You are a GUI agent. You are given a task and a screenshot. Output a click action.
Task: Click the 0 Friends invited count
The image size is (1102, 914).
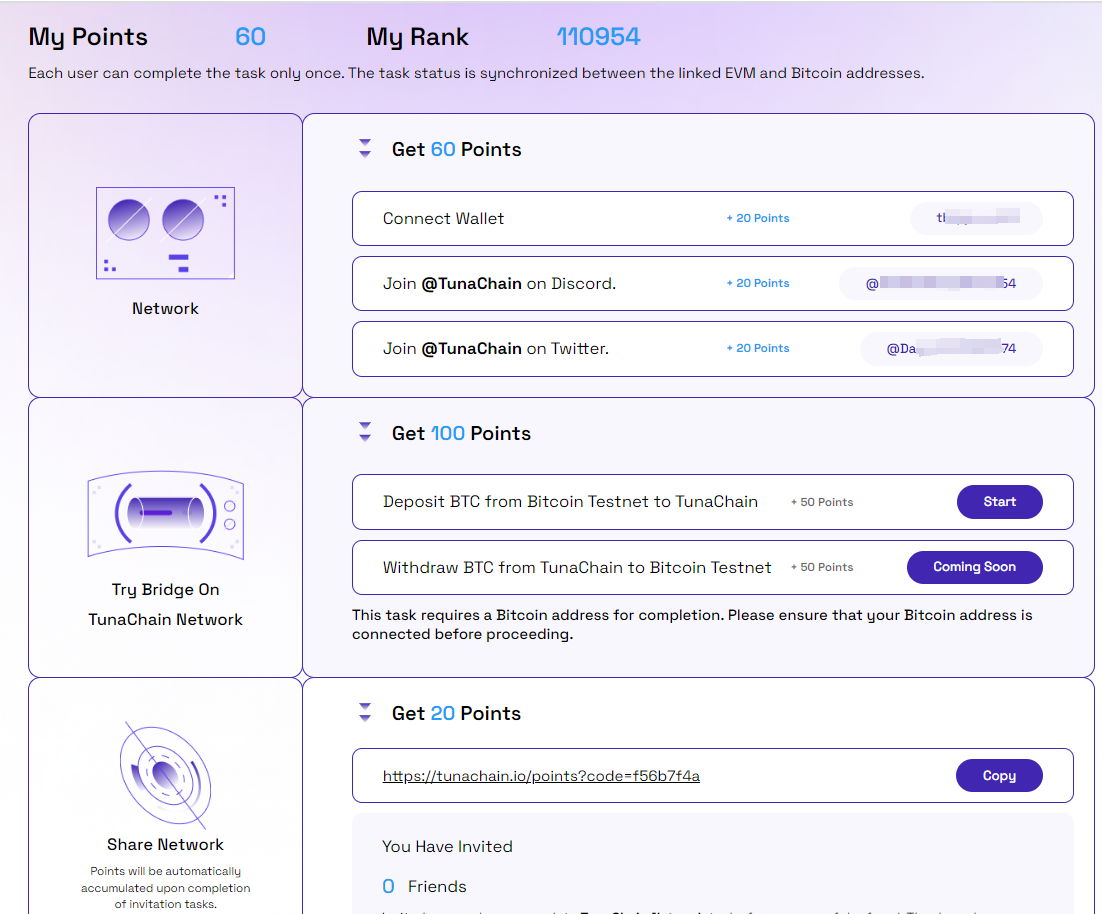click(x=424, y=887)
